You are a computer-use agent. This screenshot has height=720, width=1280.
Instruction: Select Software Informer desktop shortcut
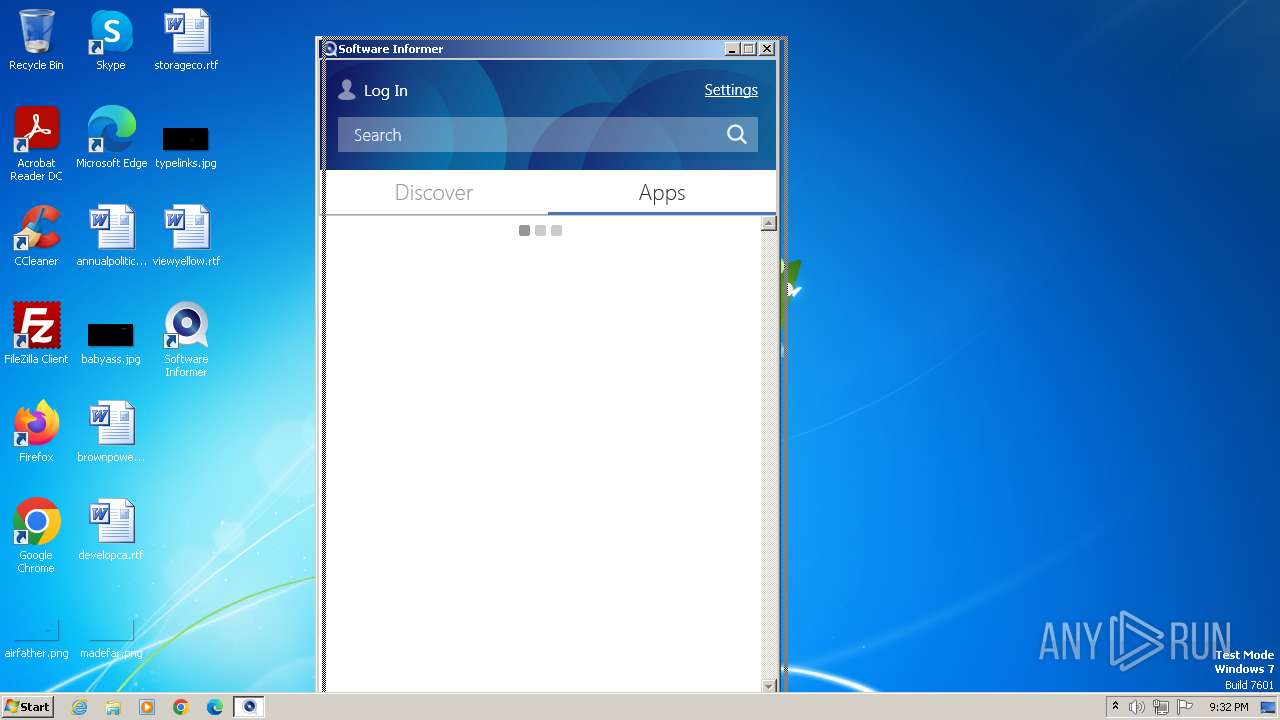point(186,340)
